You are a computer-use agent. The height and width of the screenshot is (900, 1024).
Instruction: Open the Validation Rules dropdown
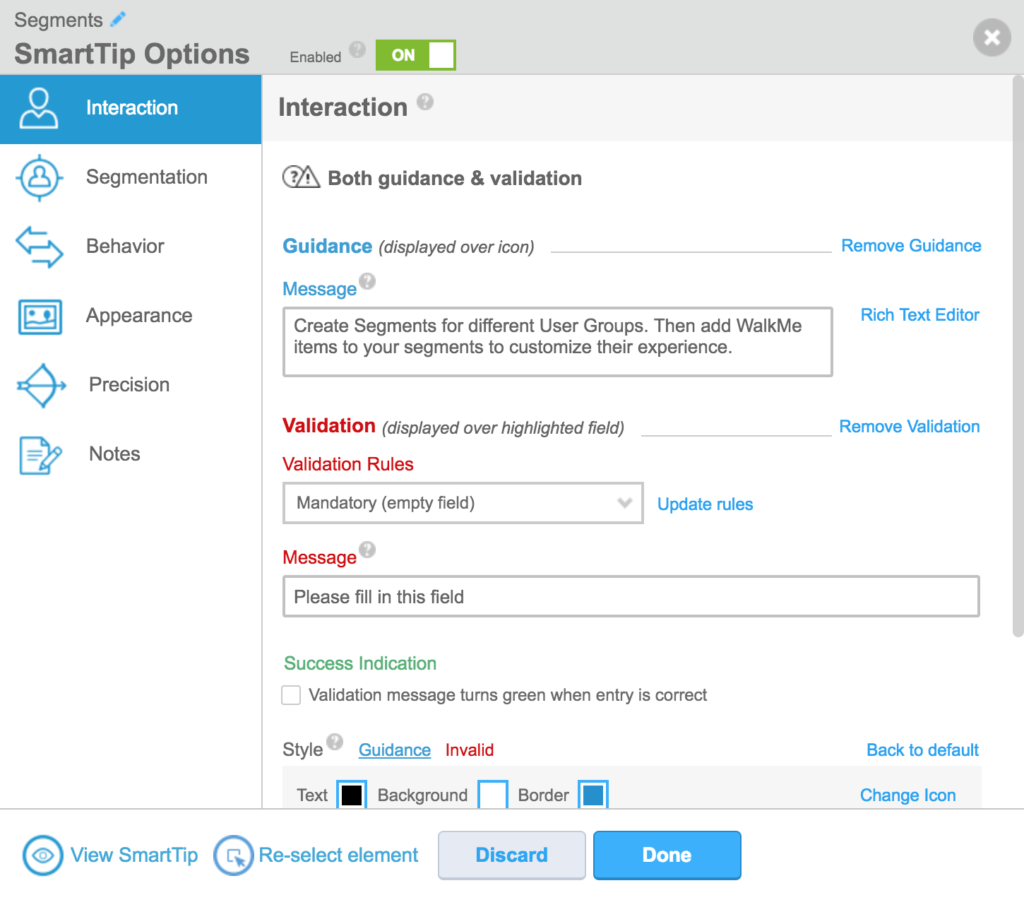point(462,503)
